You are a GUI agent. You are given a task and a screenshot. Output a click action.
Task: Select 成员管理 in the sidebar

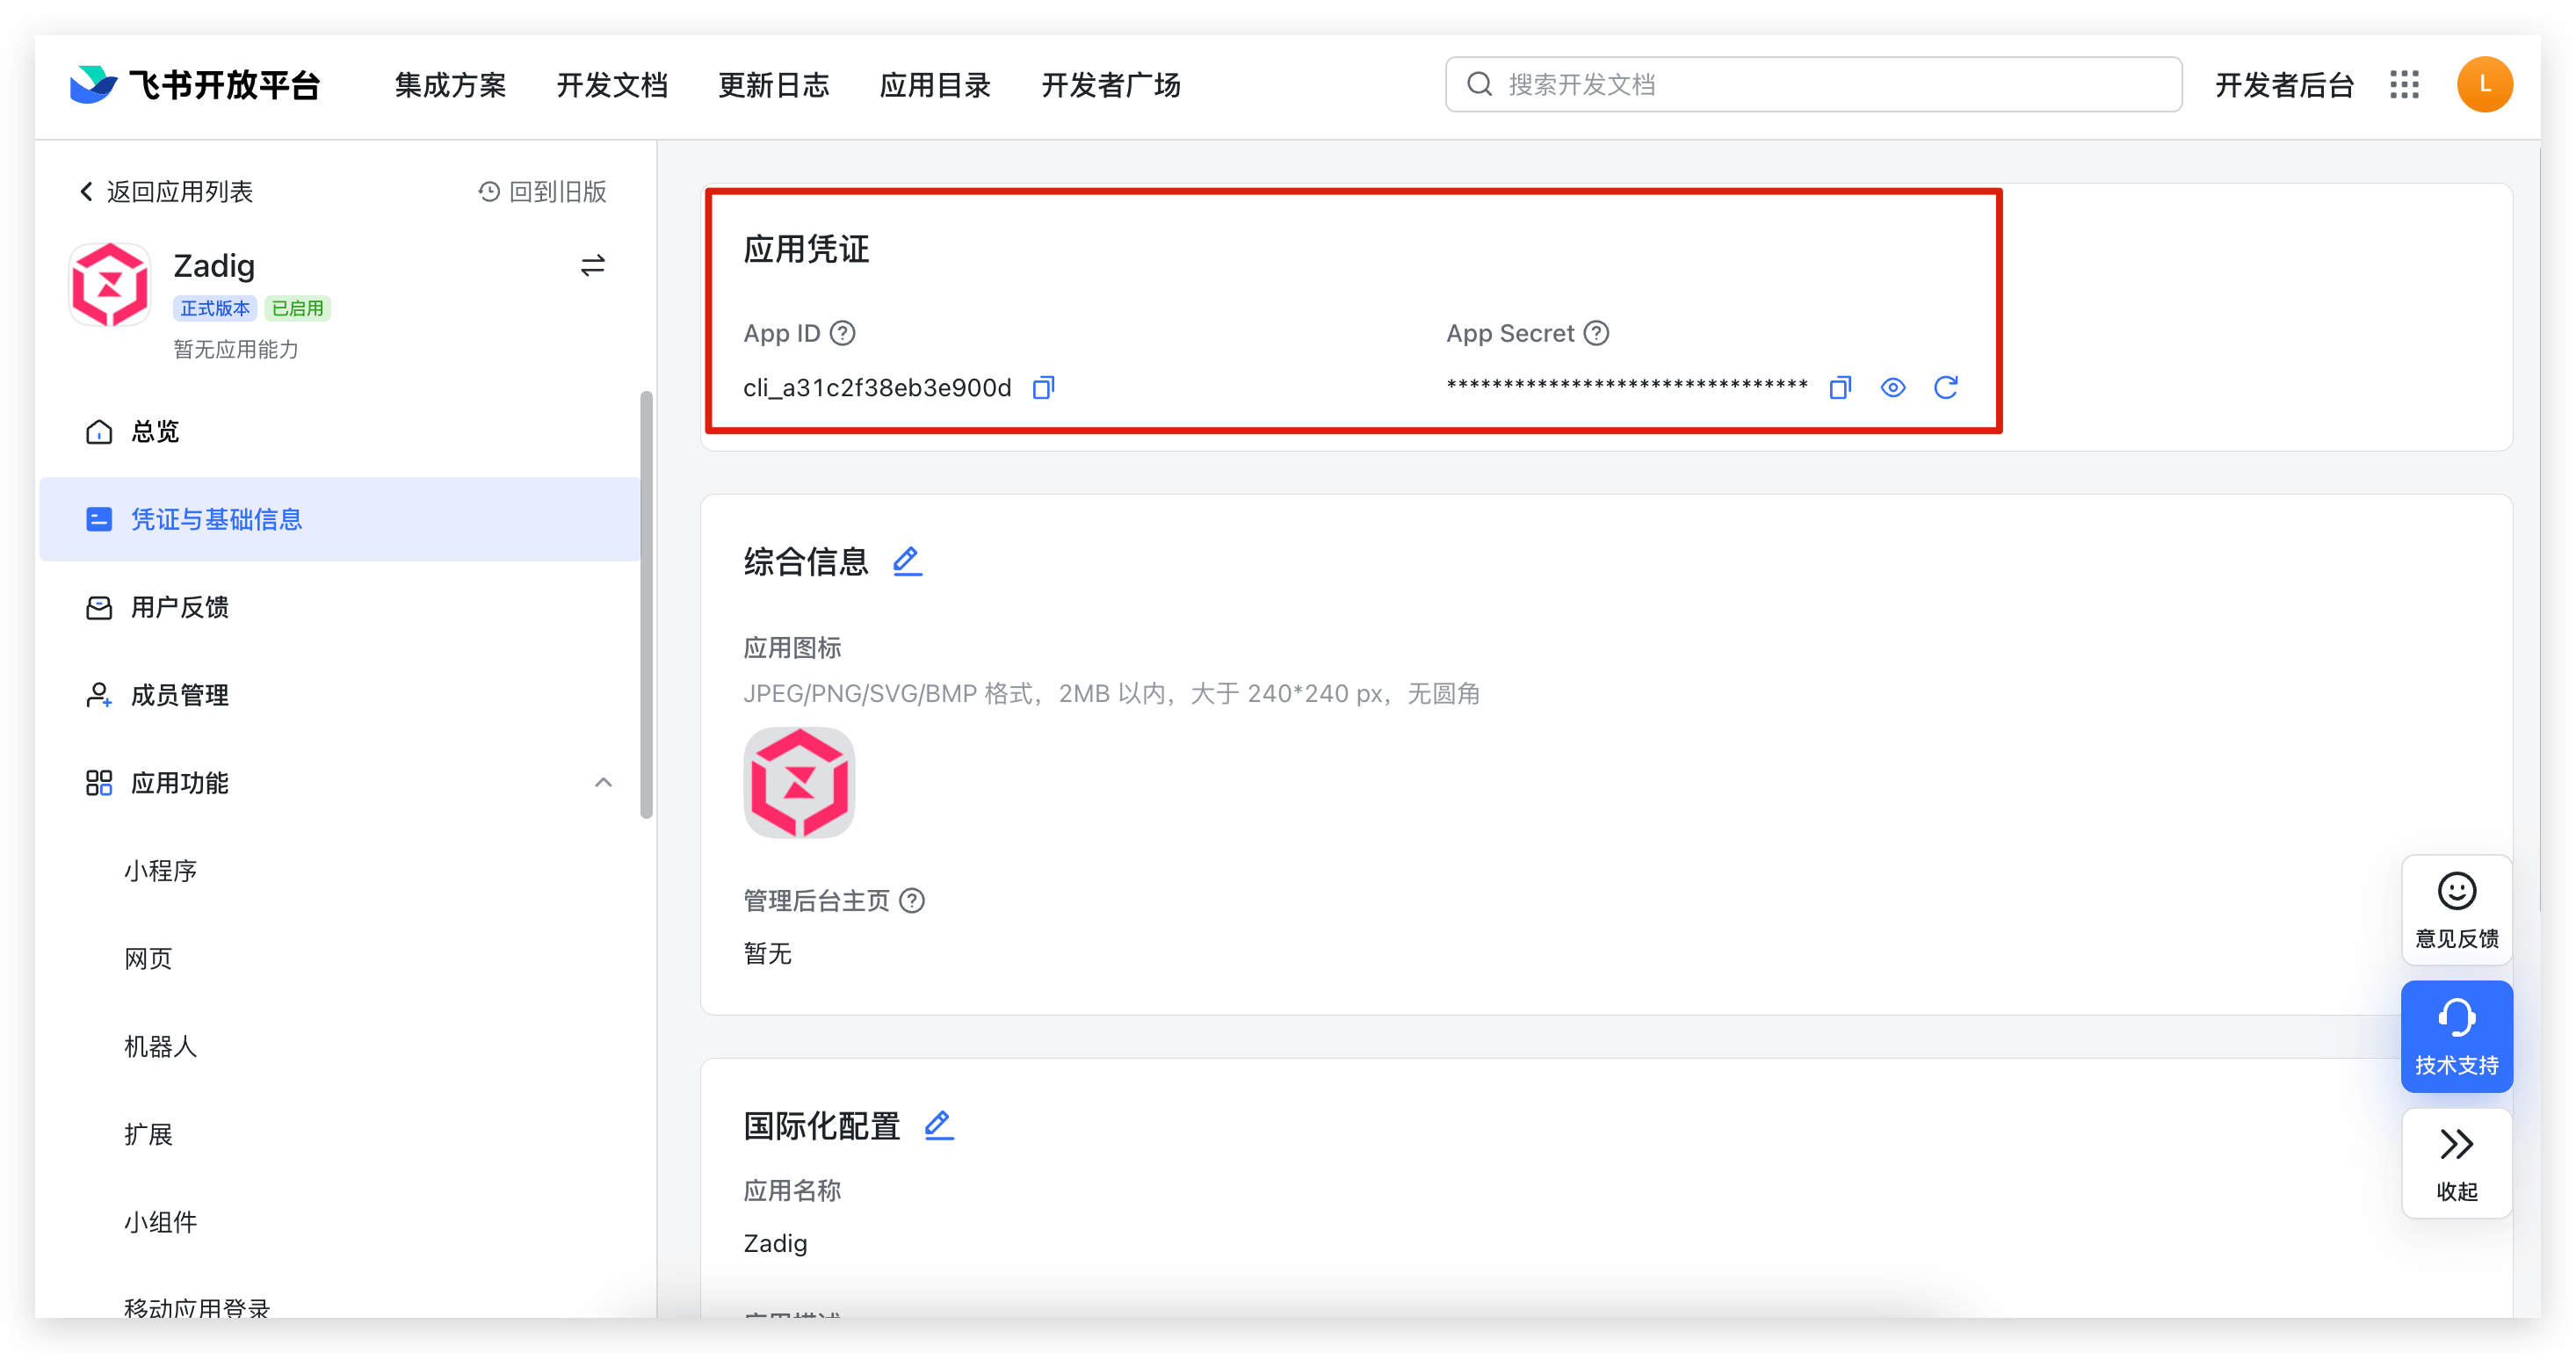pos(180,695)
